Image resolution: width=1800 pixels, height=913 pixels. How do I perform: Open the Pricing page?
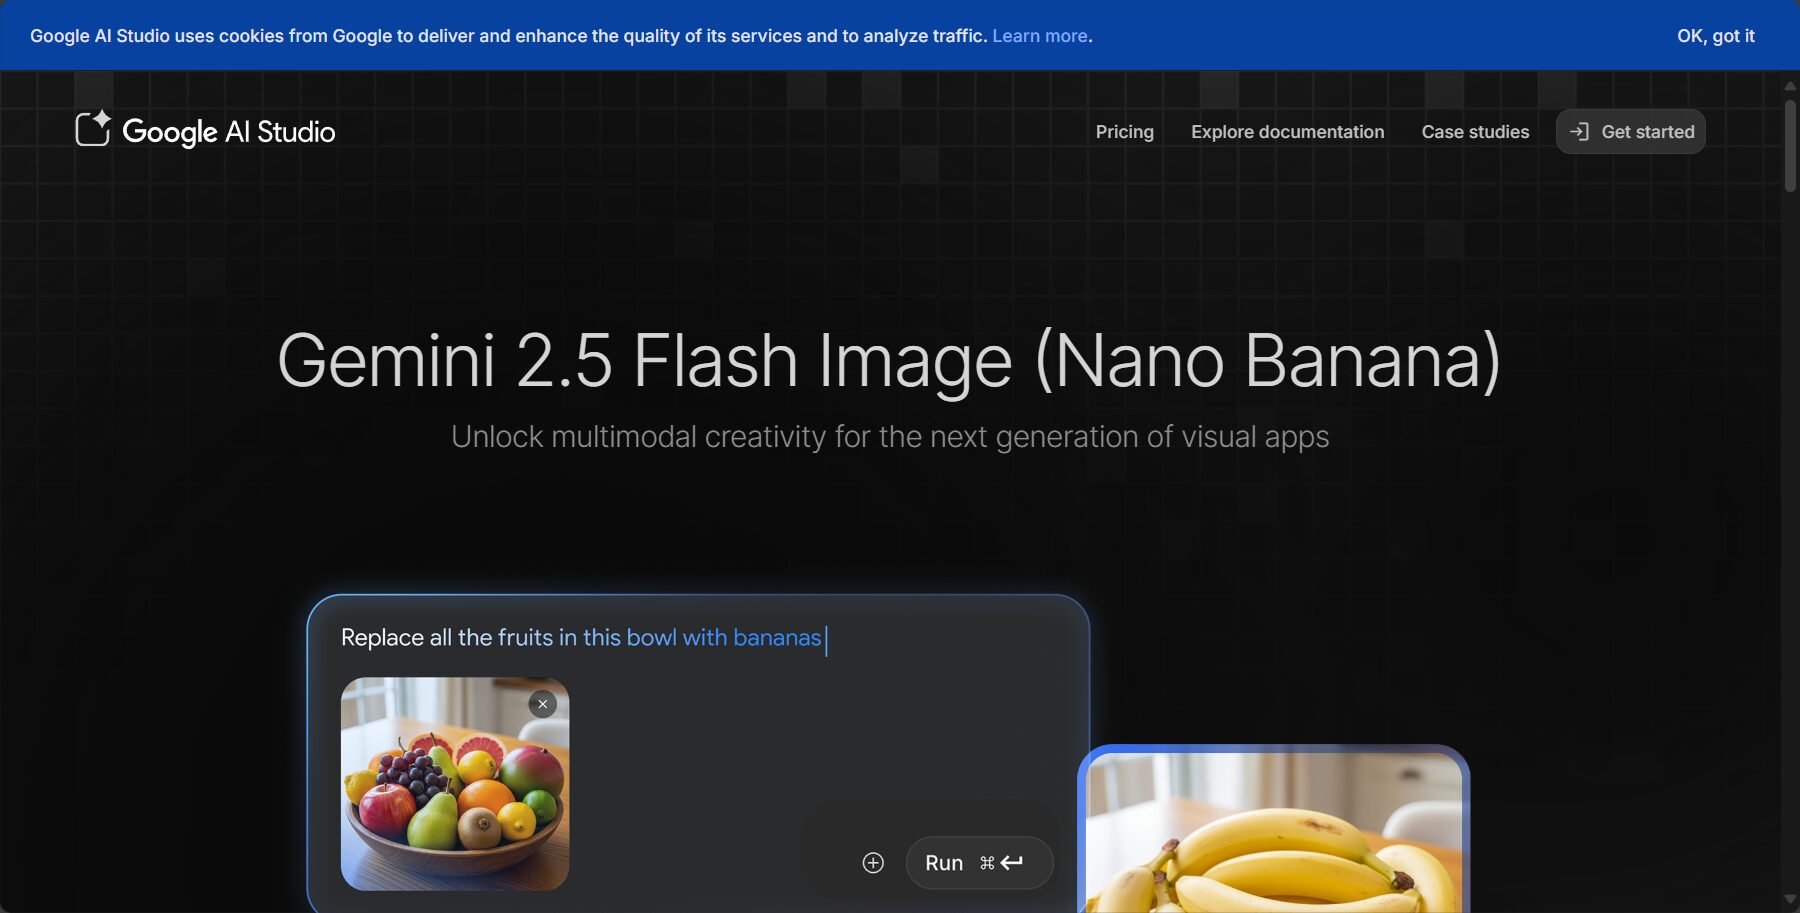1124,132
